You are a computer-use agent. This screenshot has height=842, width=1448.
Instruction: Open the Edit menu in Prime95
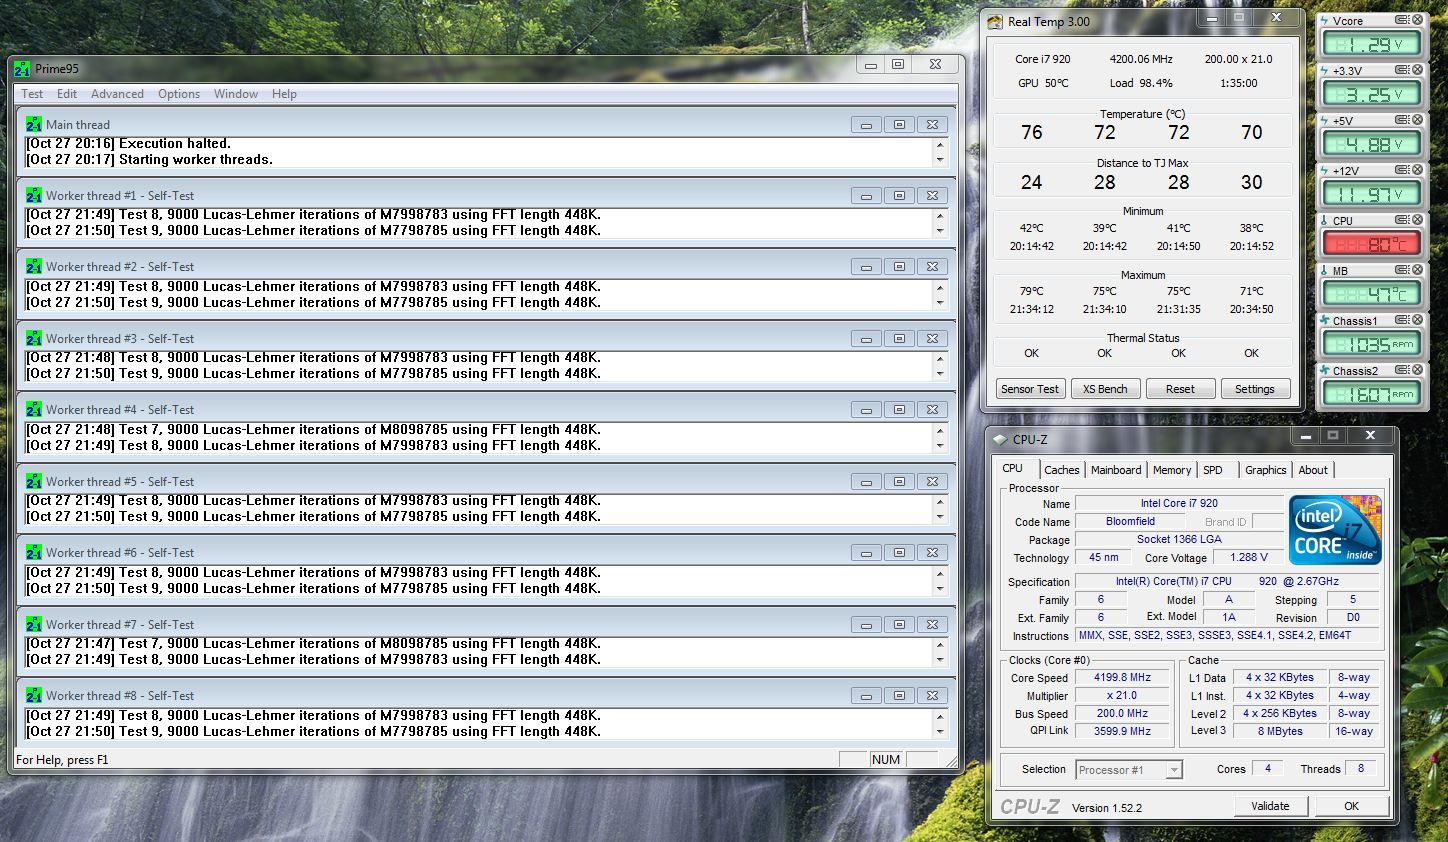[67, 94]
